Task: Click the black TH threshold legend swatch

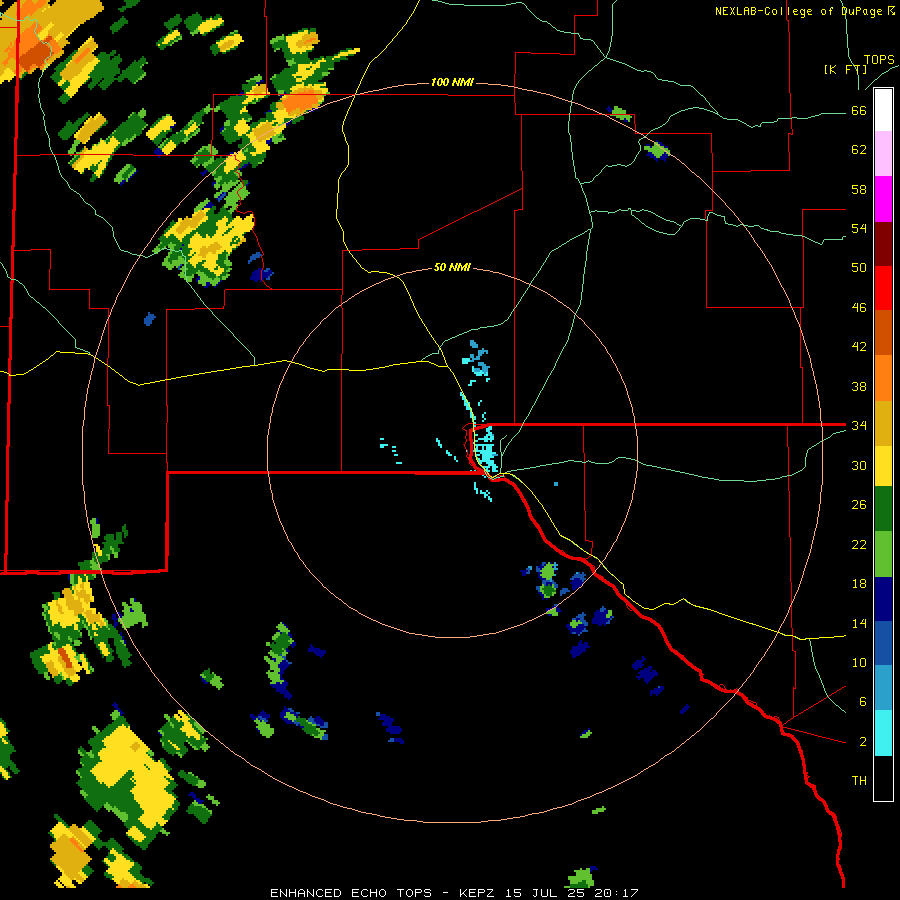Action: click(883, 778)
